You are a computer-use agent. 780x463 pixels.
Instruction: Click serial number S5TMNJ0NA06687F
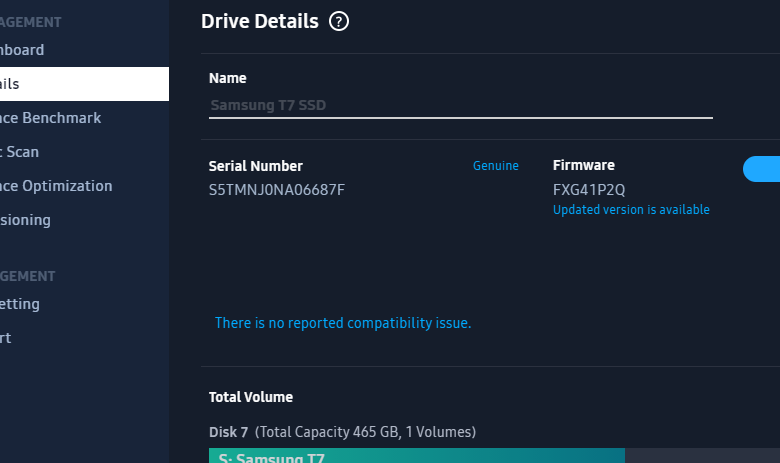pos(277,190)
